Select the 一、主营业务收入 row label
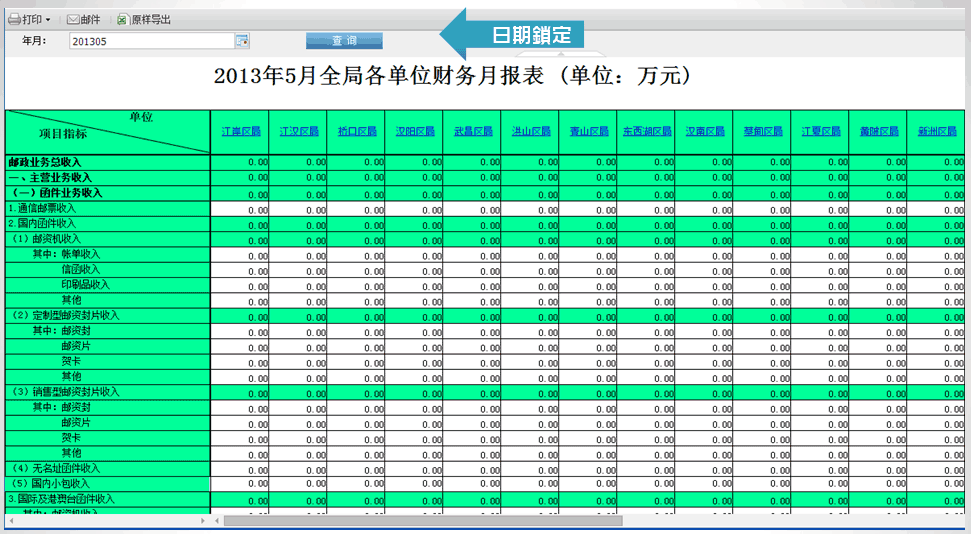Screen dimensions: 971x534 tap(50, 178)
